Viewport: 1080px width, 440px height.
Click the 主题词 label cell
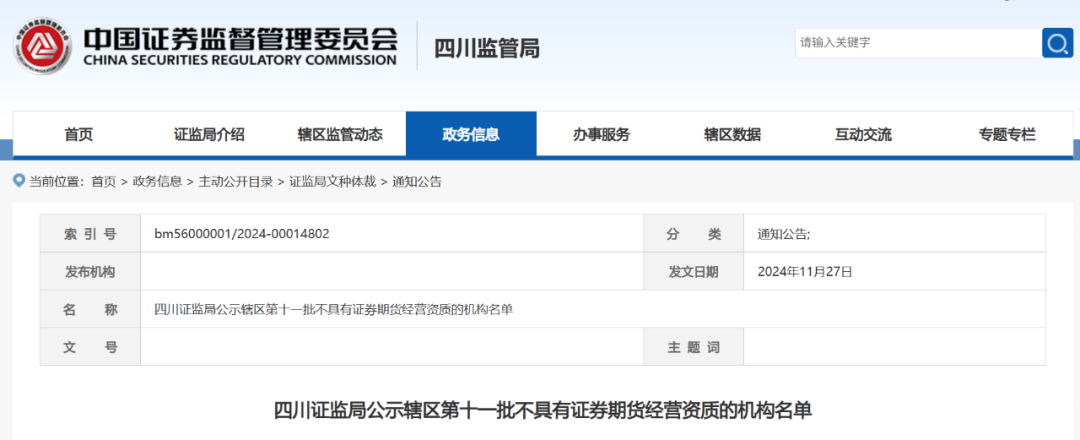694,347
